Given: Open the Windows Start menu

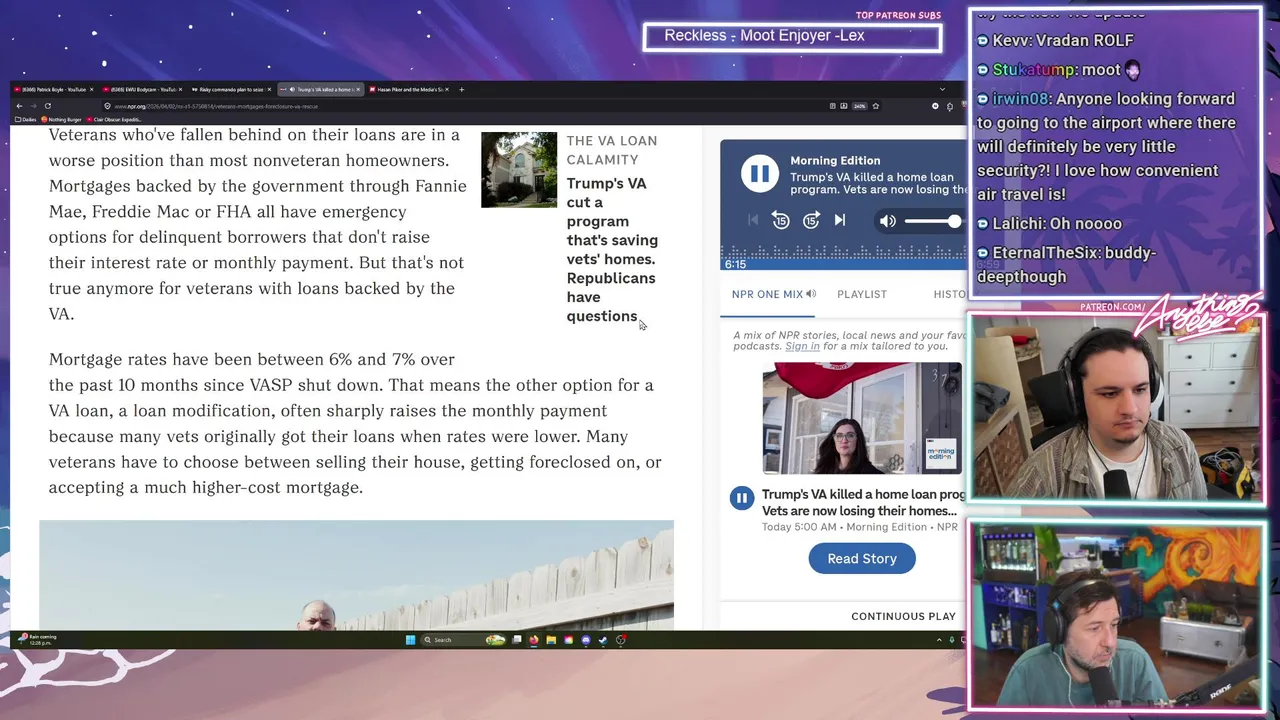Looking at the screenshot, I should (x=410, y=640).
